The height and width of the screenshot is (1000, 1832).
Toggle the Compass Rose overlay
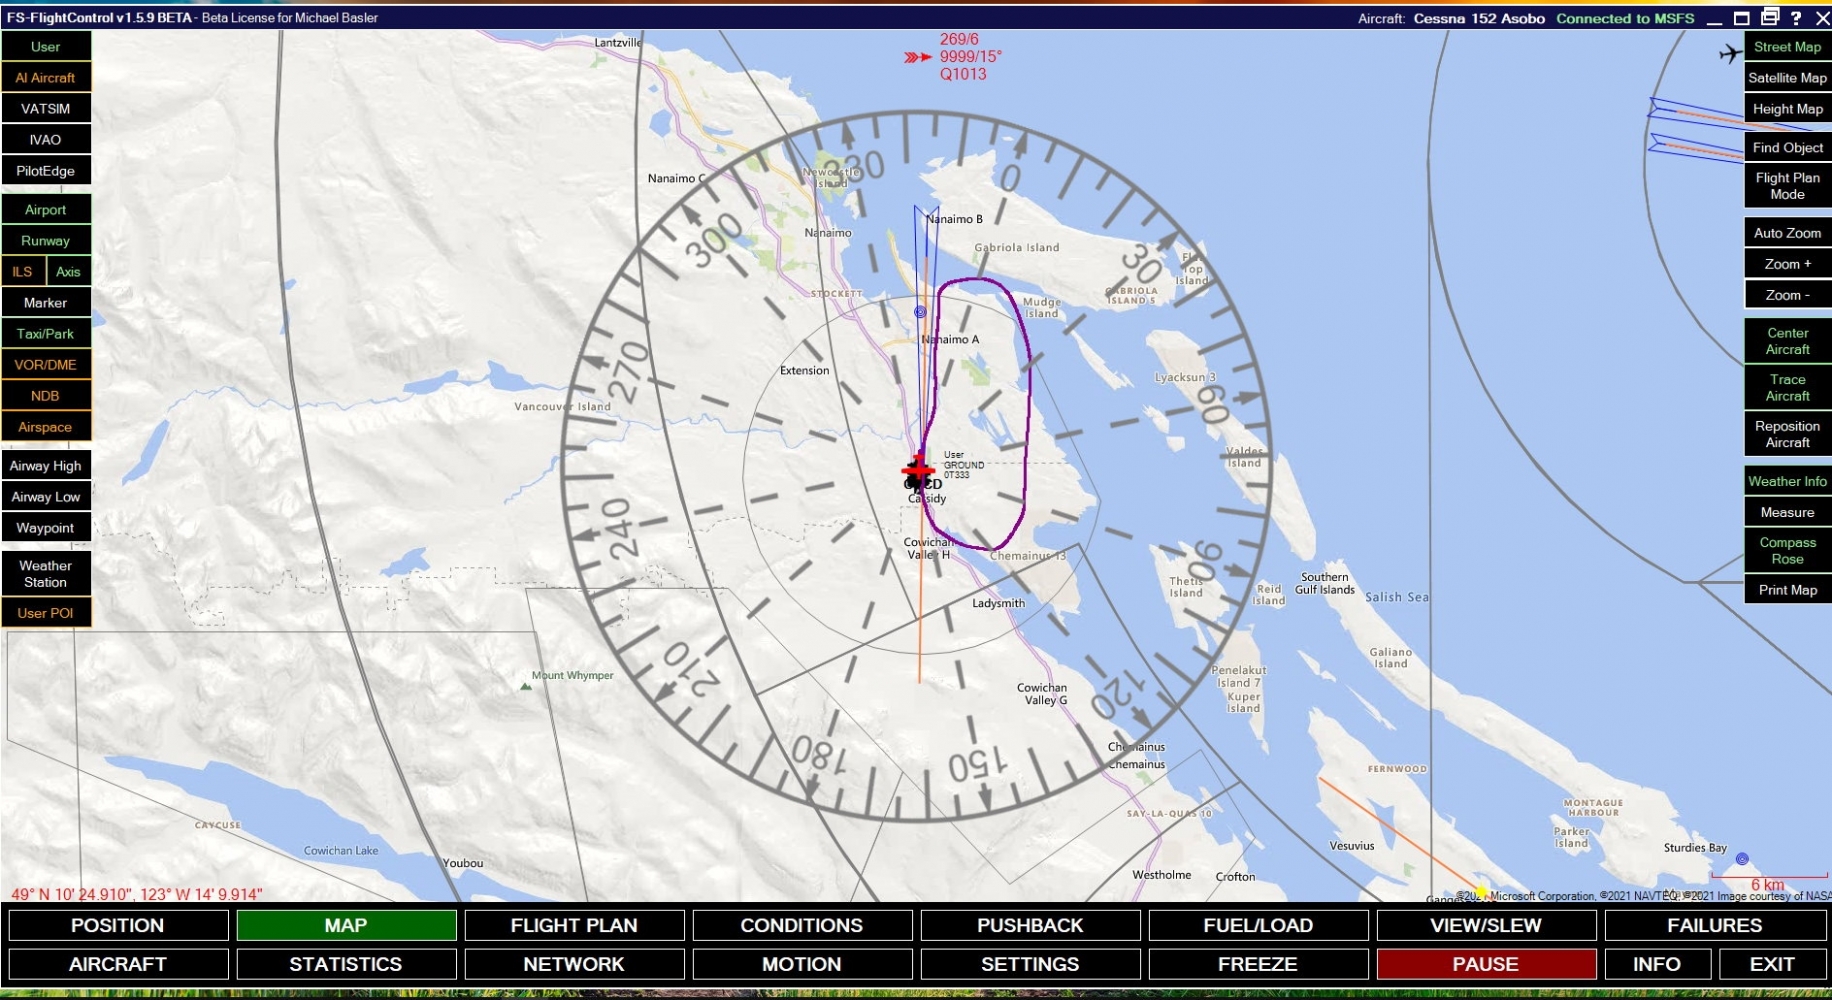click(x=1788, y=551)
